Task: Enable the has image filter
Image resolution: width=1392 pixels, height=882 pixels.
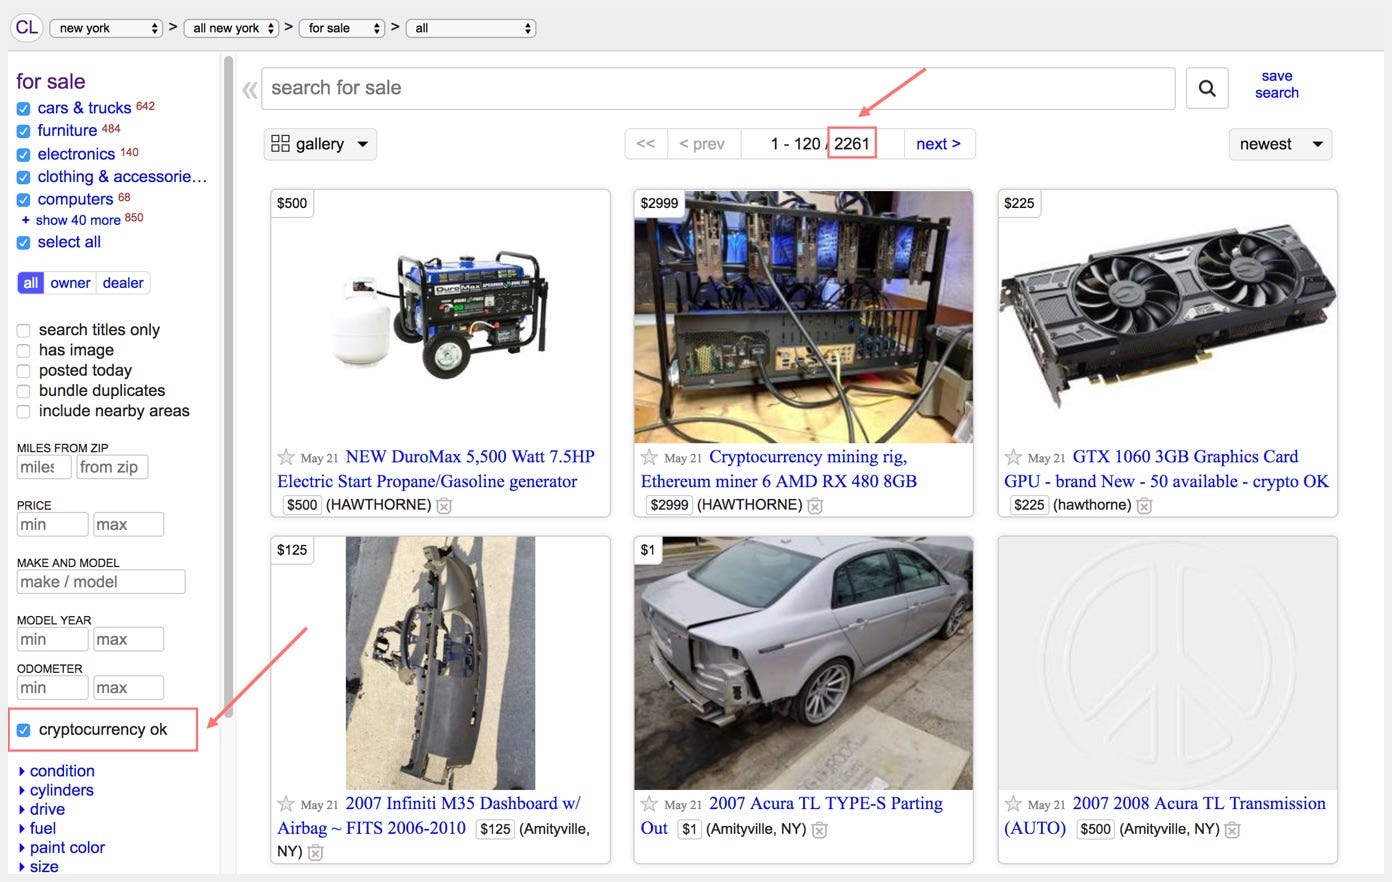Action: pos(23,350)
